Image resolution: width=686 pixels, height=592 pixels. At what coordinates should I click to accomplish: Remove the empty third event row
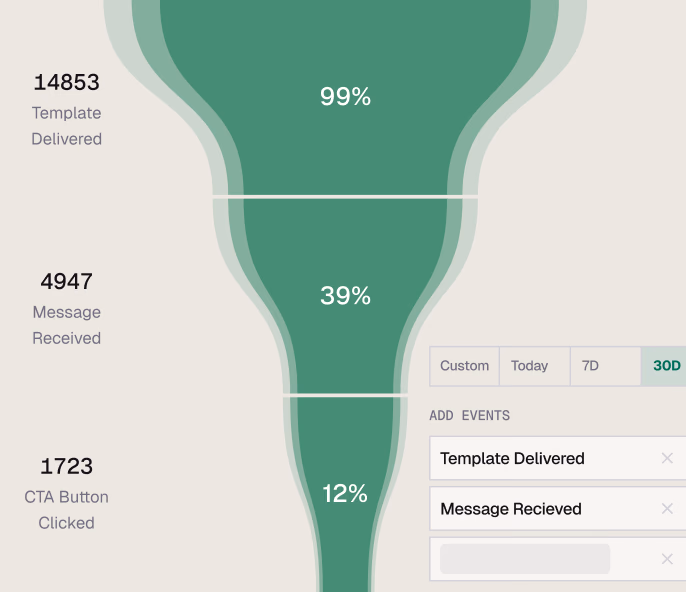click(x=667, y=559)
